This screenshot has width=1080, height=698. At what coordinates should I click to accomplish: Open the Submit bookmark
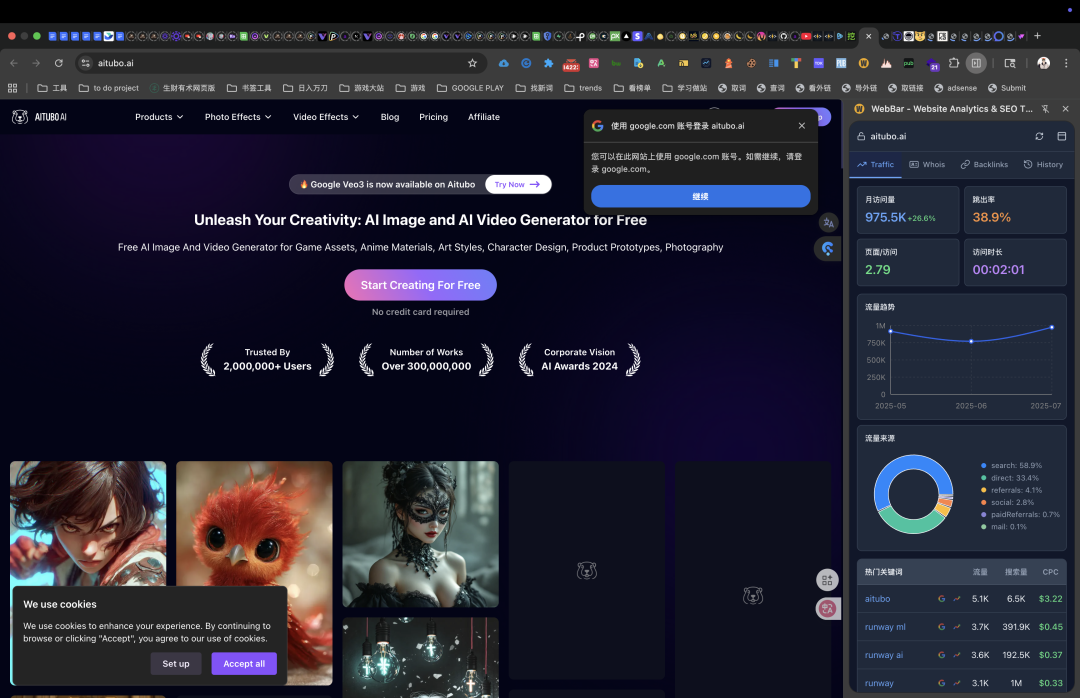(x=1007, y=88)
